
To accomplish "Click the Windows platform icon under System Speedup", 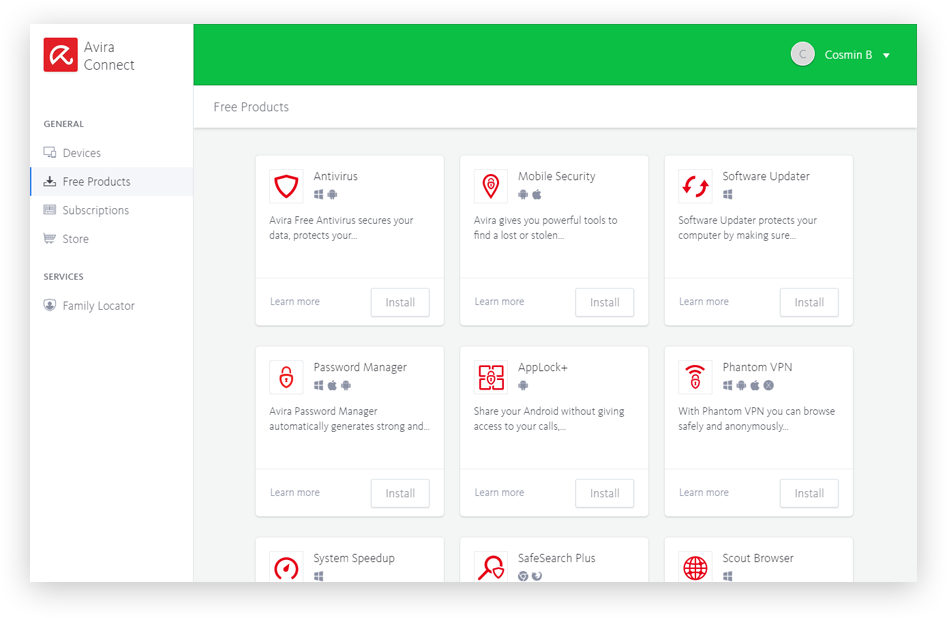I will pyautogui.click(x=318, y=576).
